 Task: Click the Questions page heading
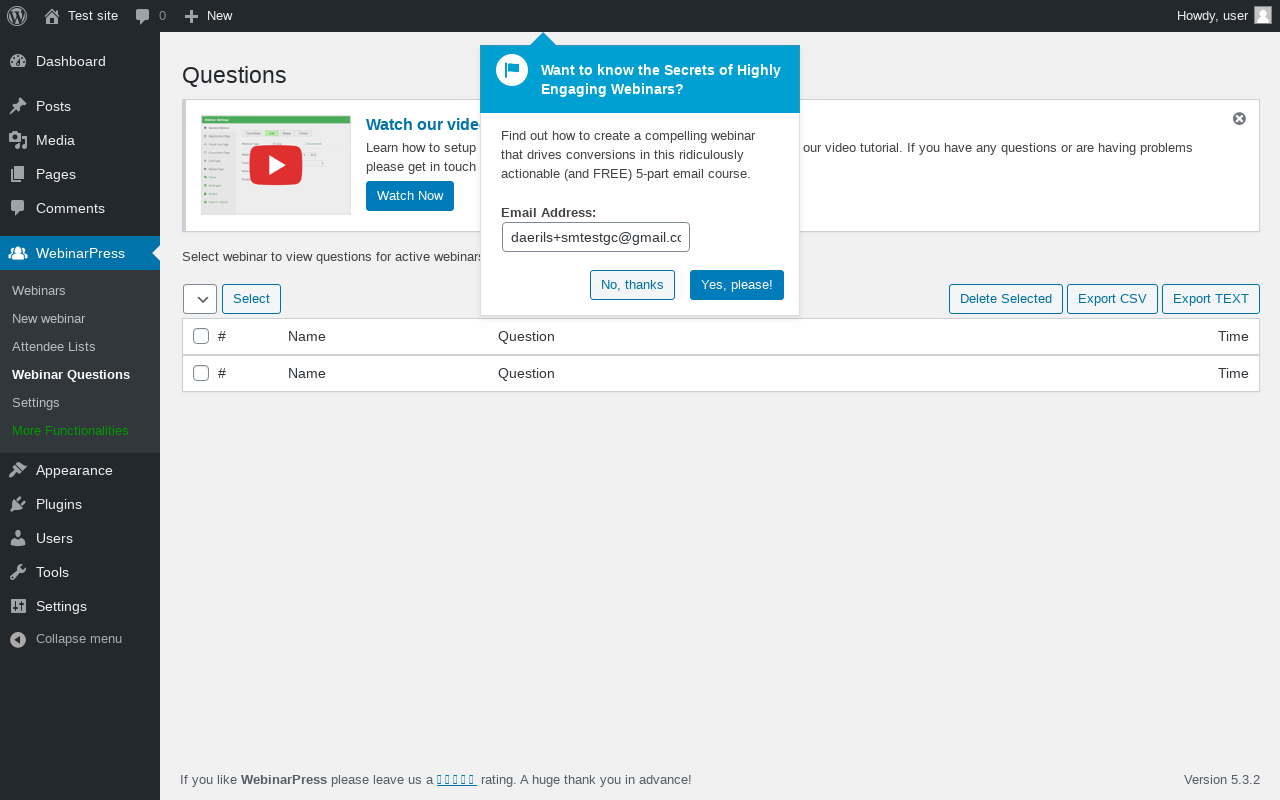(x=234, y=75)
